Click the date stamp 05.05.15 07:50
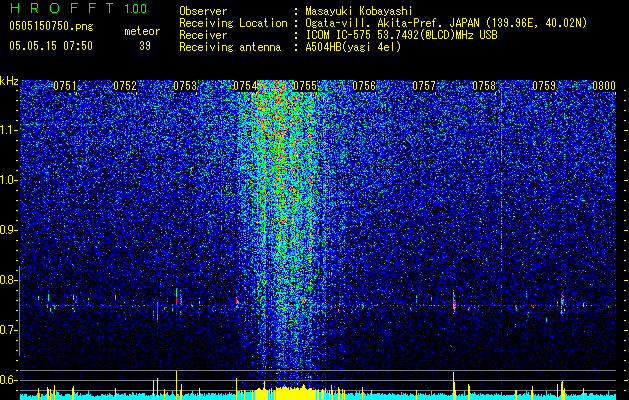629x400 pixels. pyautogui.click(x=51, y=46)
